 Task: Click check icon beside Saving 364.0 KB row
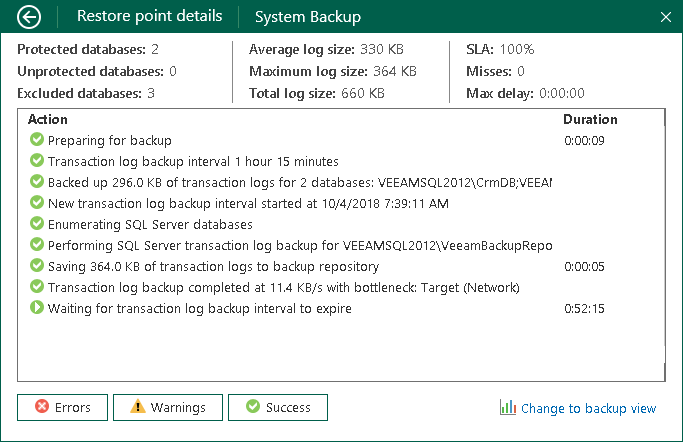click(x=37, y=267)
